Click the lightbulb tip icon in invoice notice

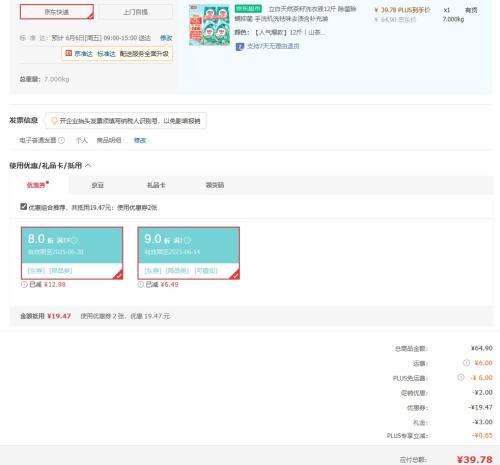pos(54,121)
